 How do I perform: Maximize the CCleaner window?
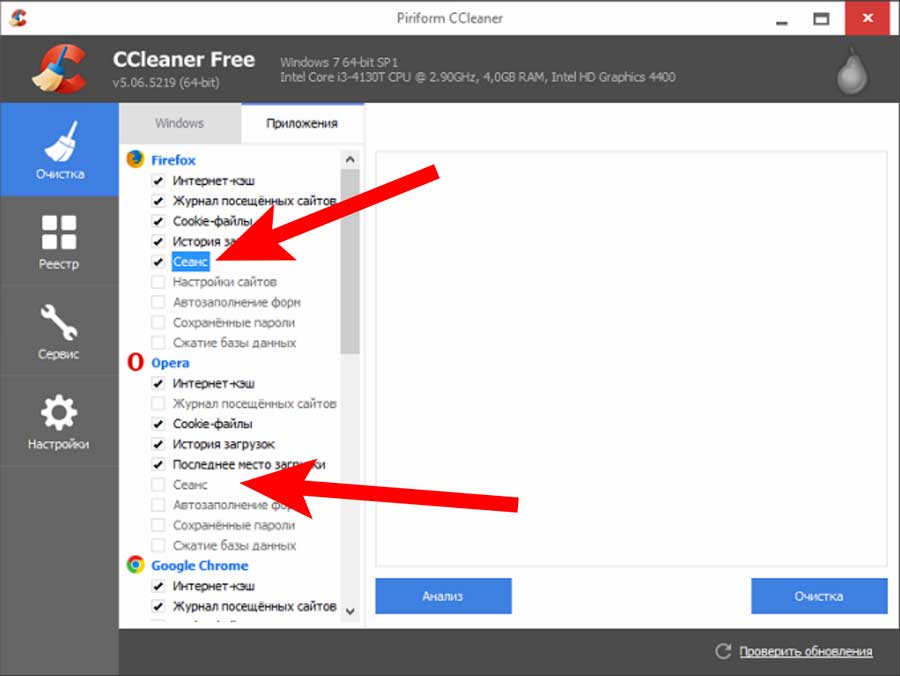821,18
